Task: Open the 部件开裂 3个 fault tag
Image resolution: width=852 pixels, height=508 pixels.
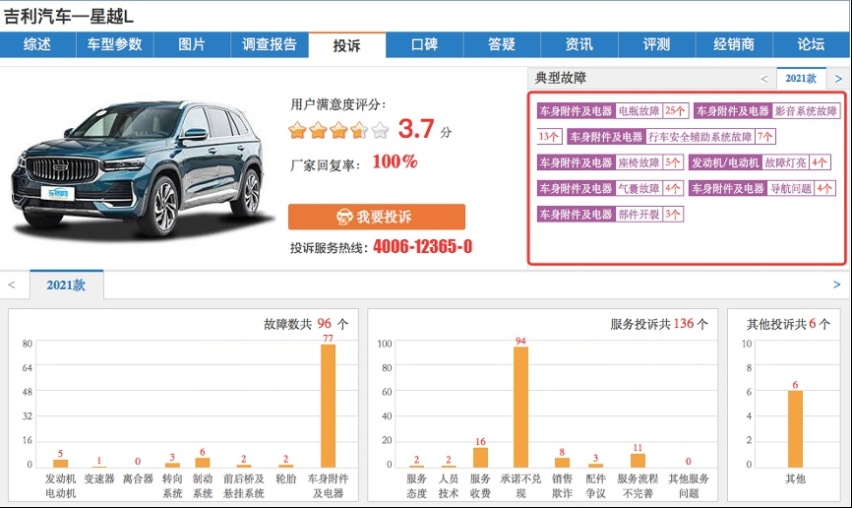Action: click(x=610, y=214)
